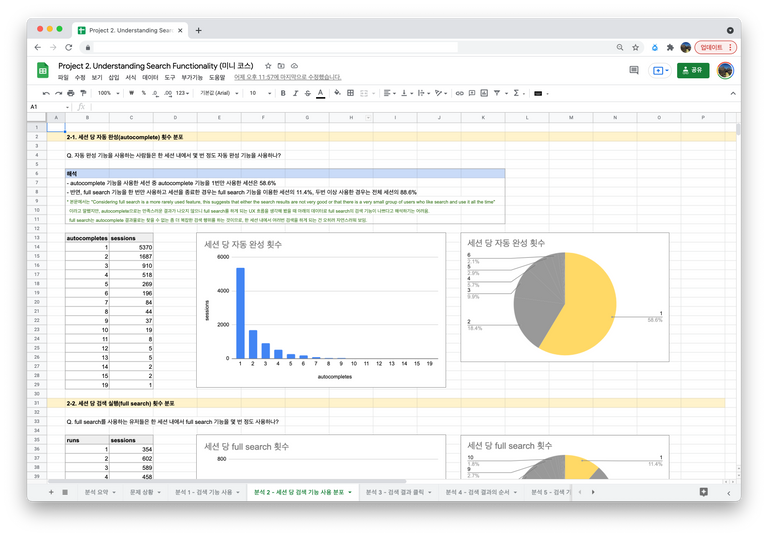The height and width of the screenshot is (537, 768).
Task: Click the Redo icon in the toolbar
Action: click(58, 93)
